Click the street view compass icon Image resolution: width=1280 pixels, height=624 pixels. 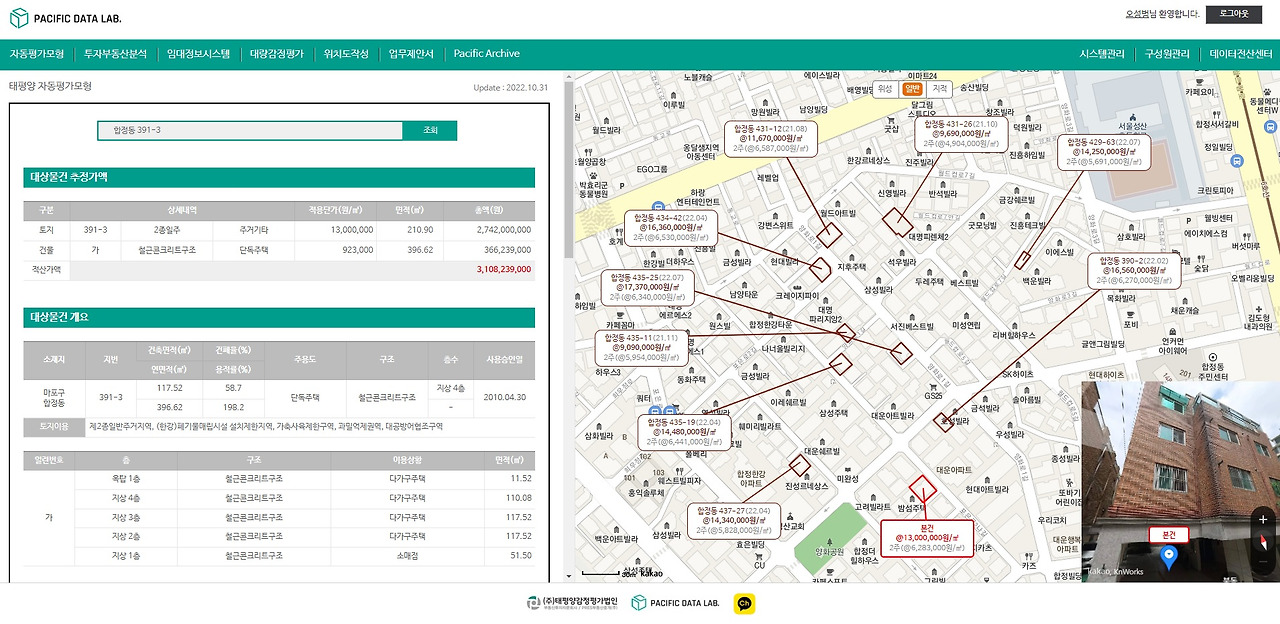click(1263, 543)
